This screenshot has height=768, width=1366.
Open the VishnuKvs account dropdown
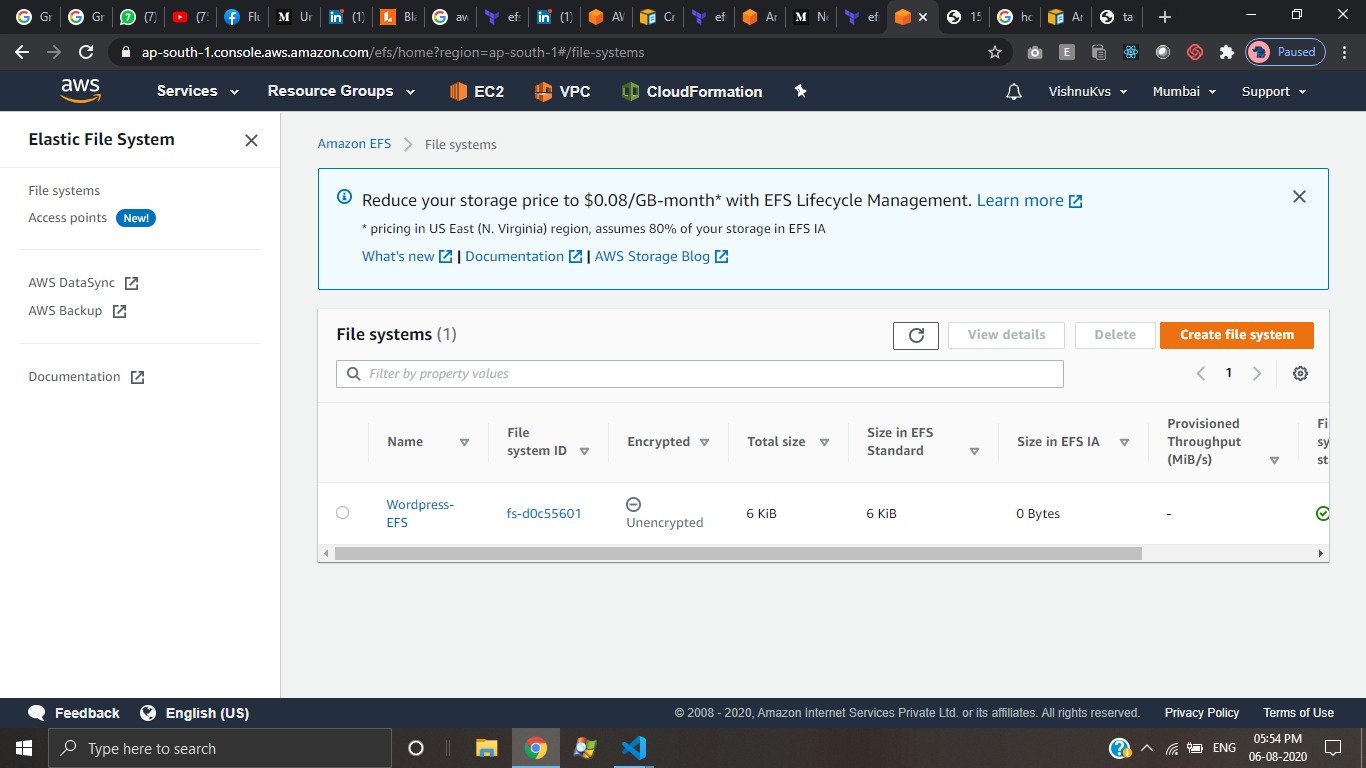[x=1088, y=91]
